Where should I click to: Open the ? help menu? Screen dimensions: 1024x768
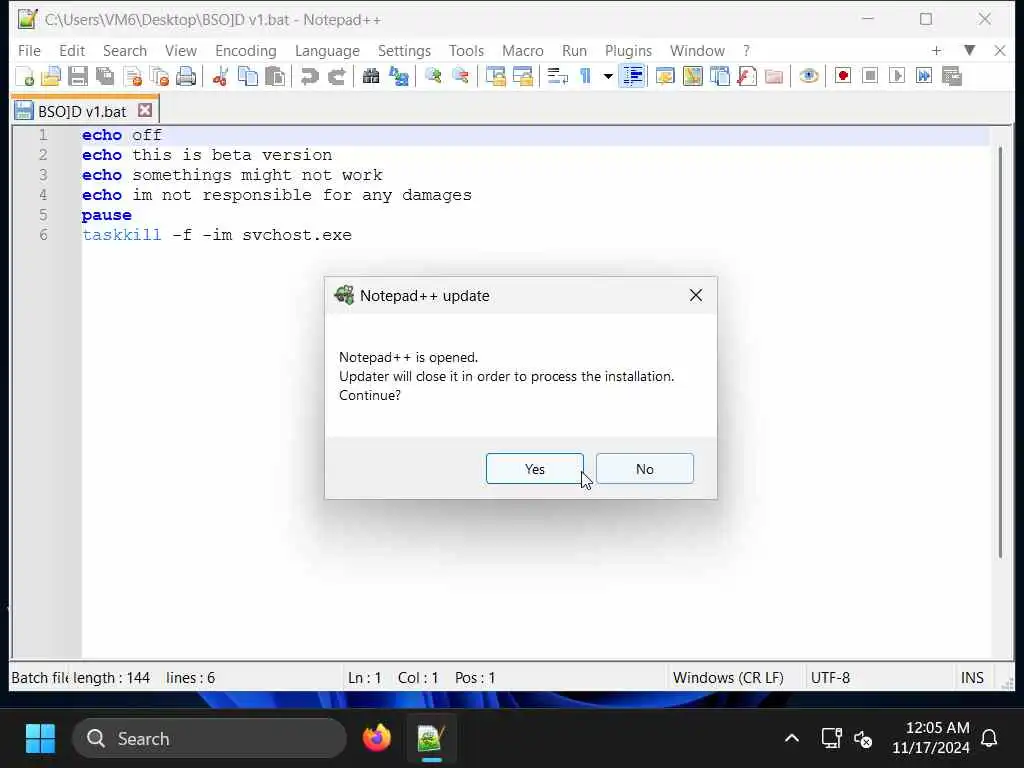(x=746, y=50)
